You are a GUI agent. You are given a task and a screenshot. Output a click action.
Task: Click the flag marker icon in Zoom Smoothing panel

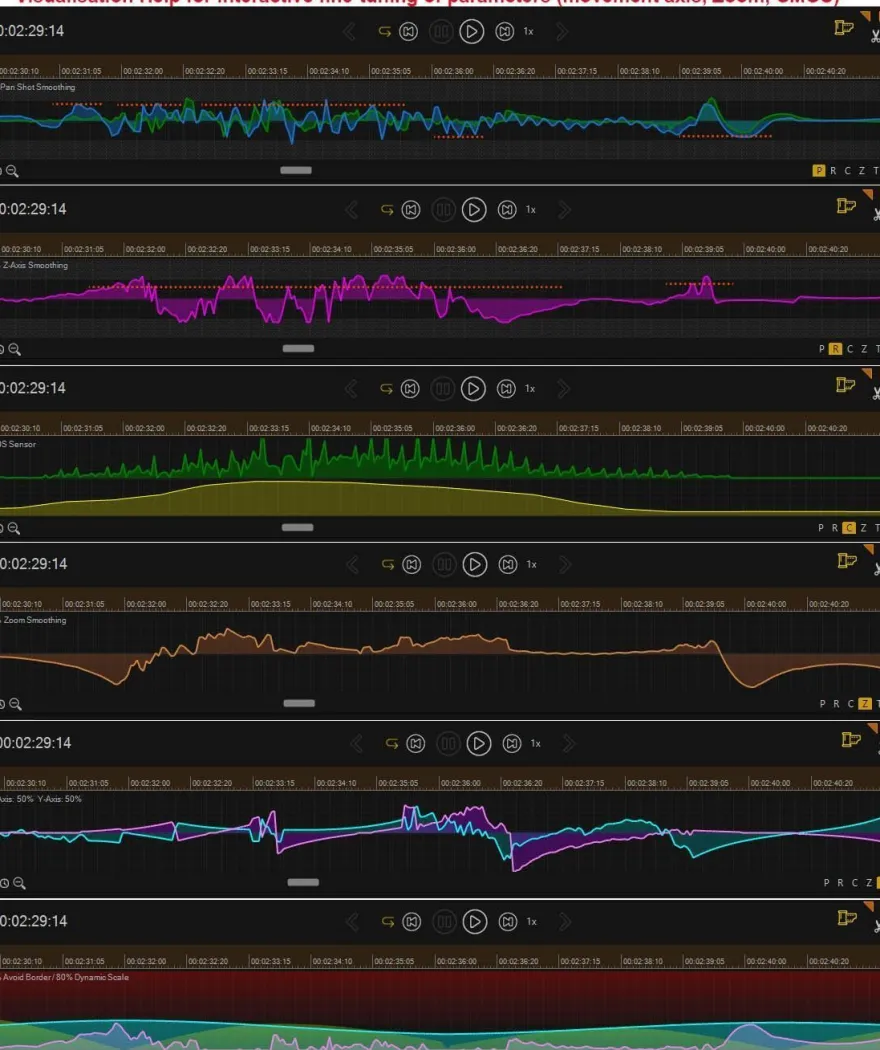point(847,560)
